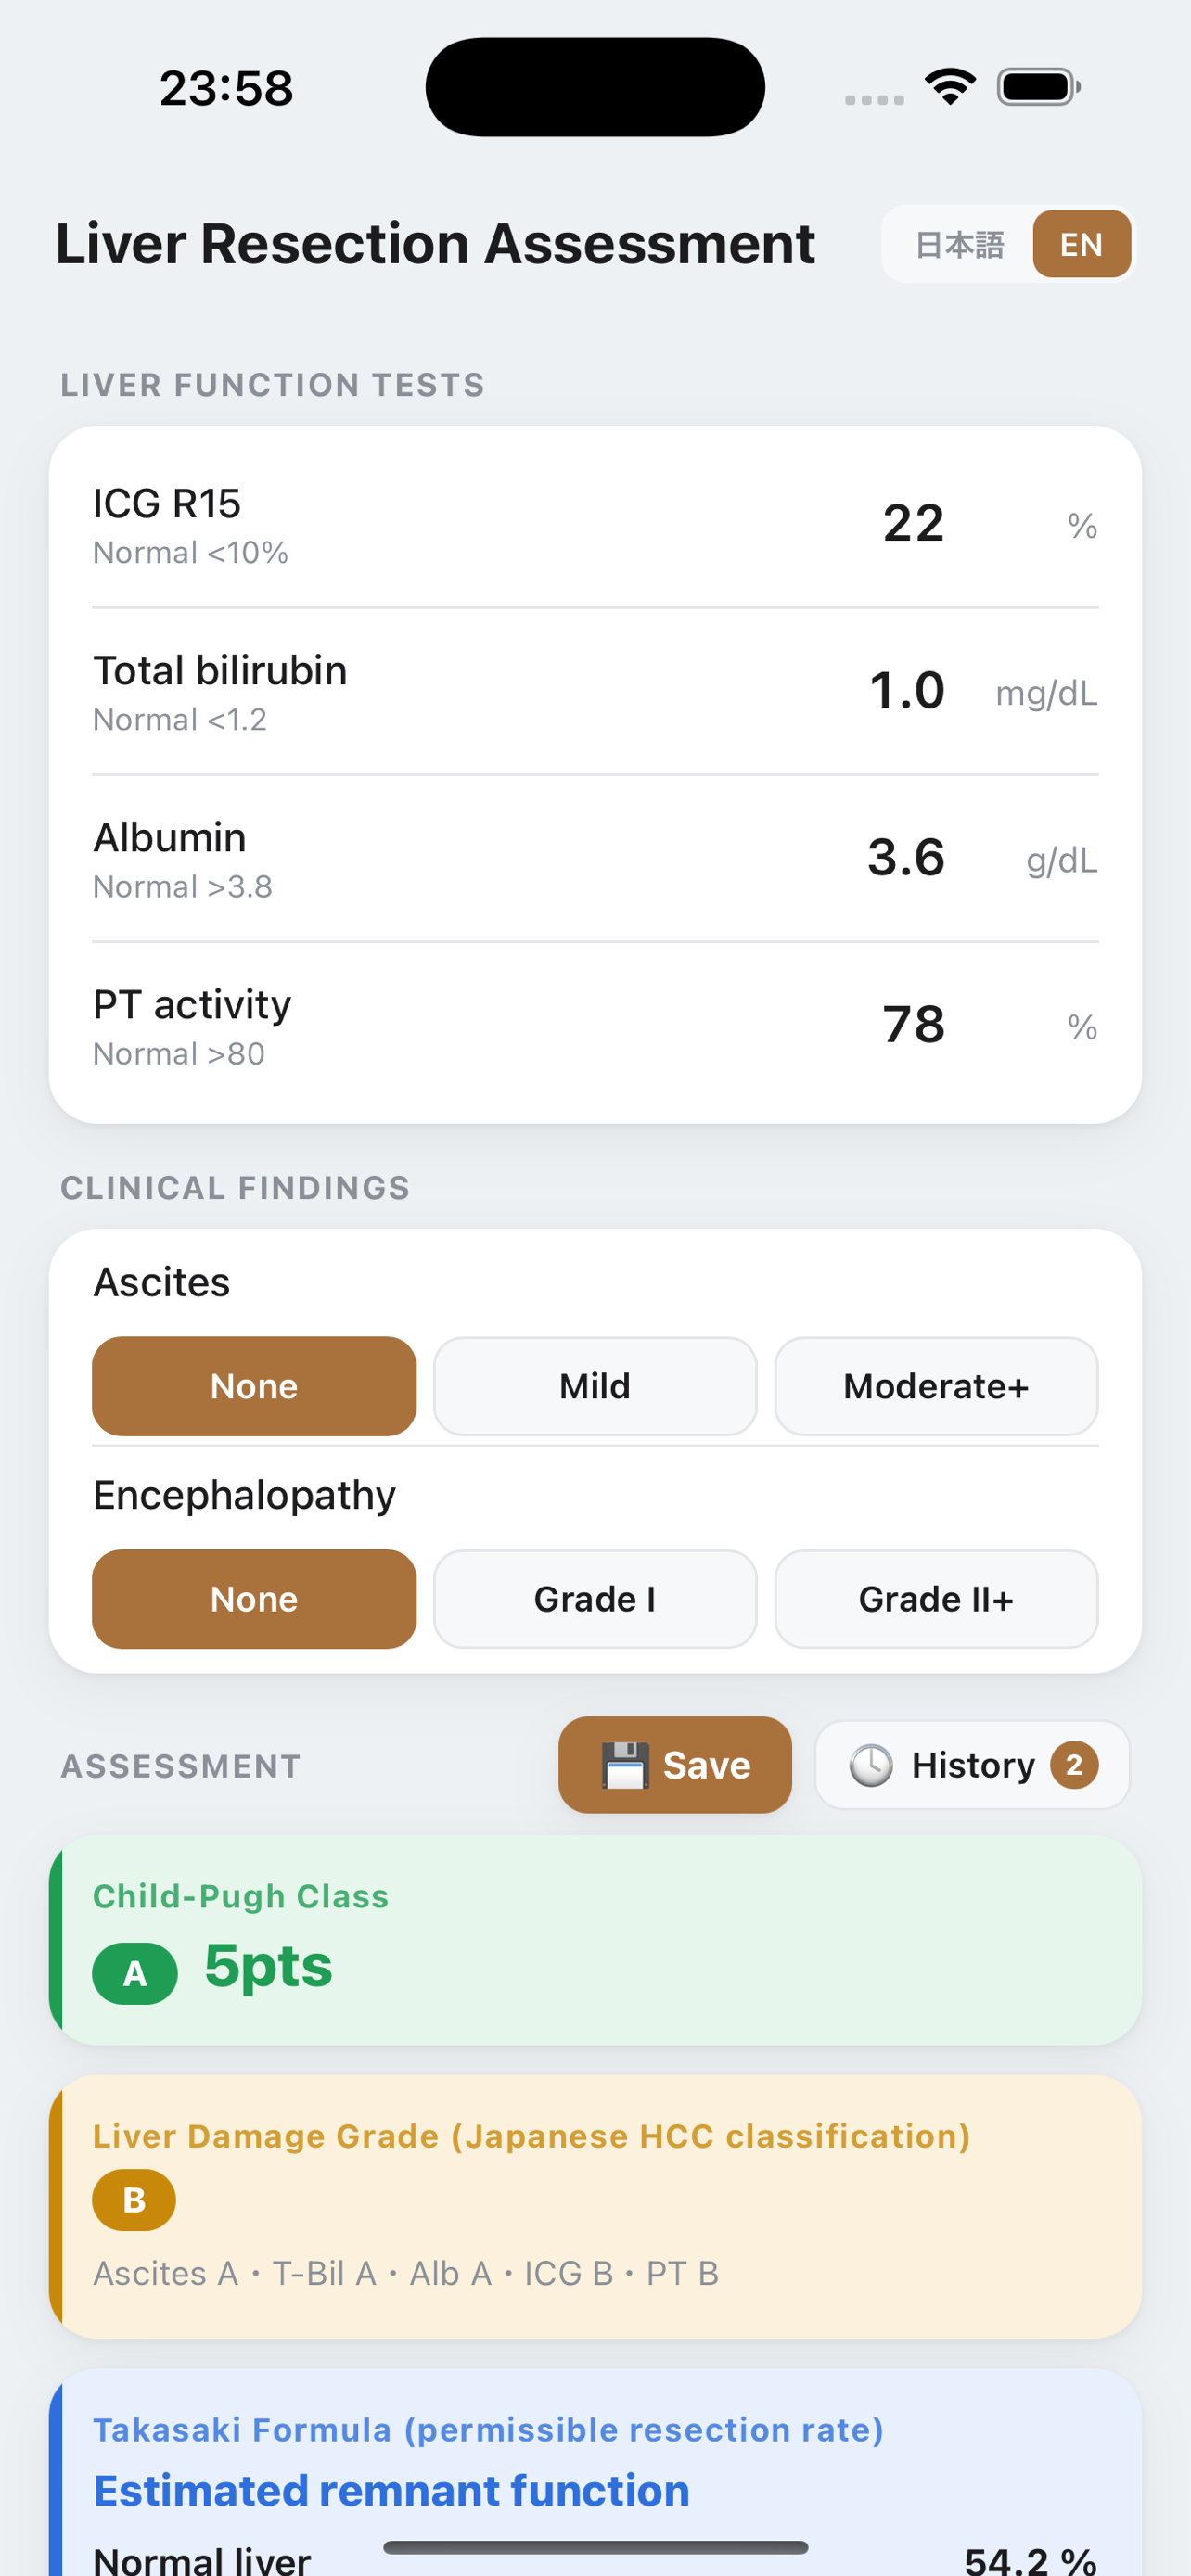Viewport: 1191px width, 2576px height.
Task: Tap the battery status icon
Action: (1038, 87)
